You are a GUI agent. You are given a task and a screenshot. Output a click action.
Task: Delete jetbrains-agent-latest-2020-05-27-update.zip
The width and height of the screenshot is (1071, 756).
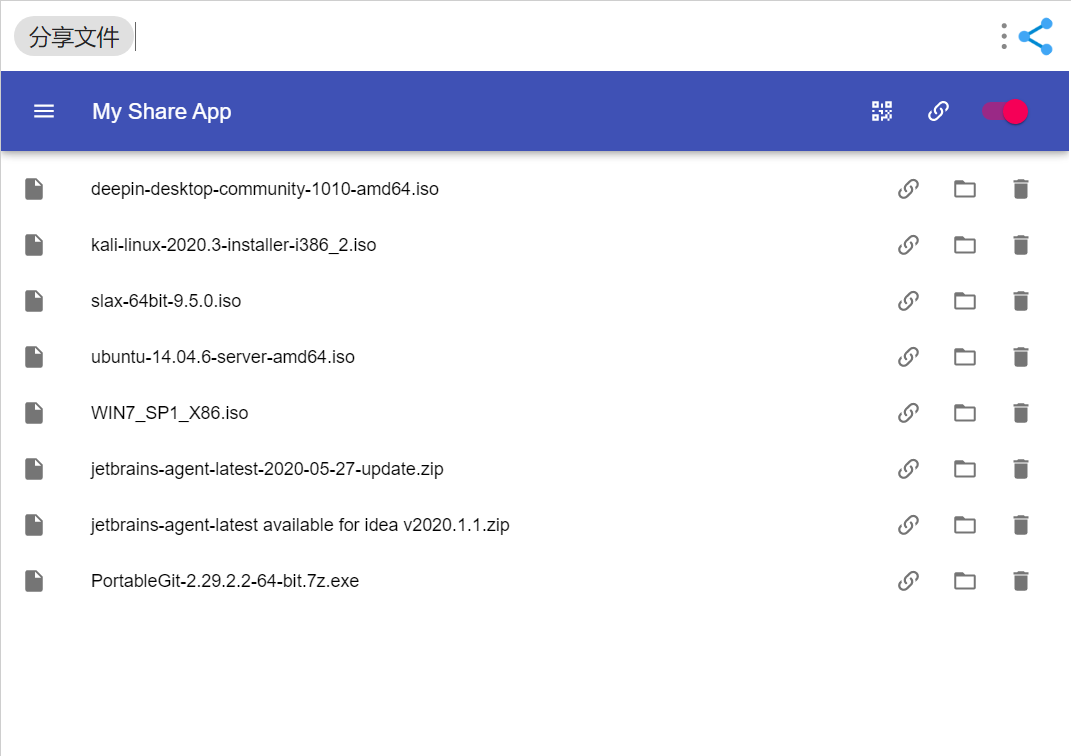coord(1020,469)
